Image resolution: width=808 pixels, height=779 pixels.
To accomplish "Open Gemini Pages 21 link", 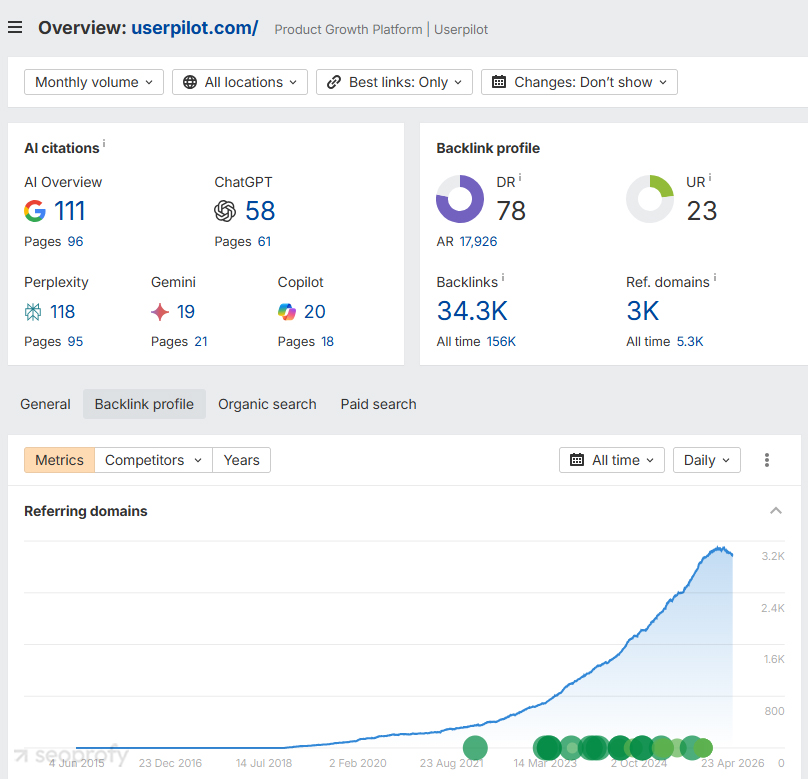I will 201,341.
